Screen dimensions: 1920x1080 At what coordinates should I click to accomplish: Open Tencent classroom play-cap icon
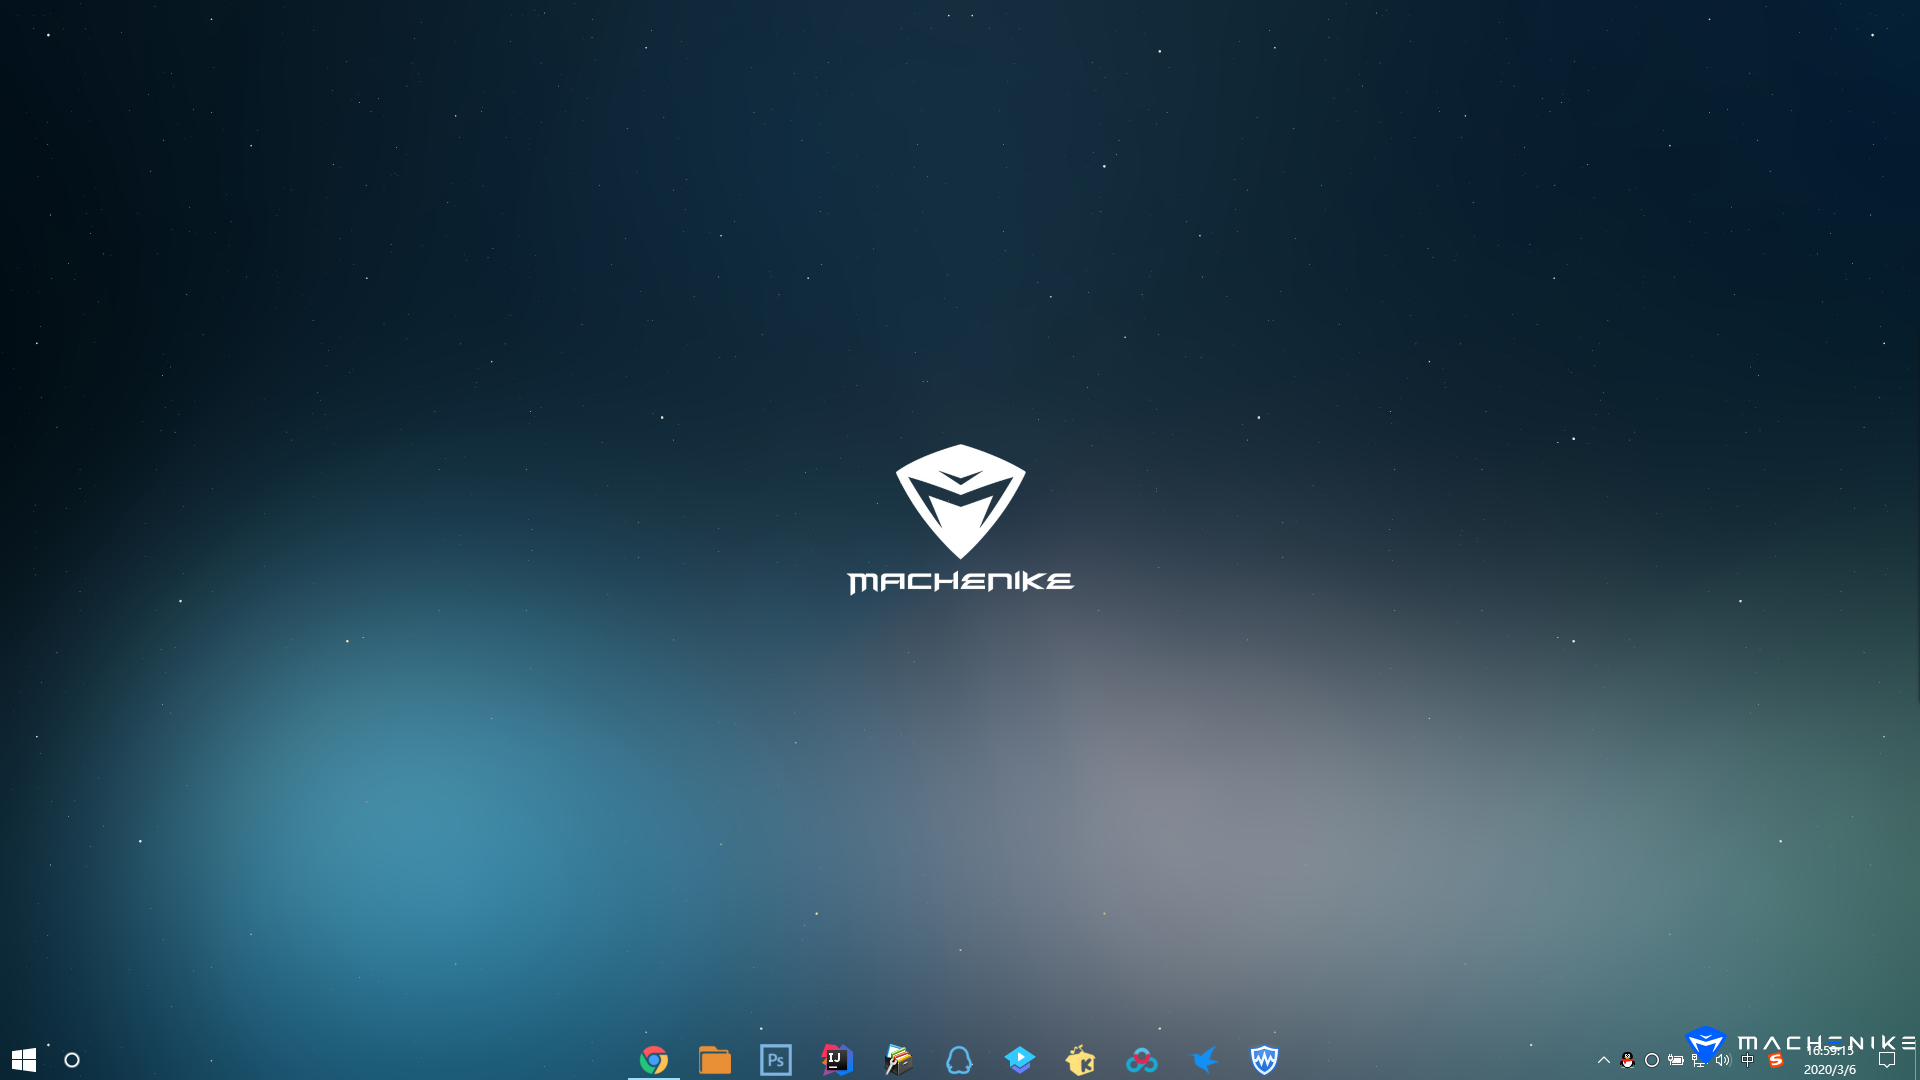(1020, 1060)
